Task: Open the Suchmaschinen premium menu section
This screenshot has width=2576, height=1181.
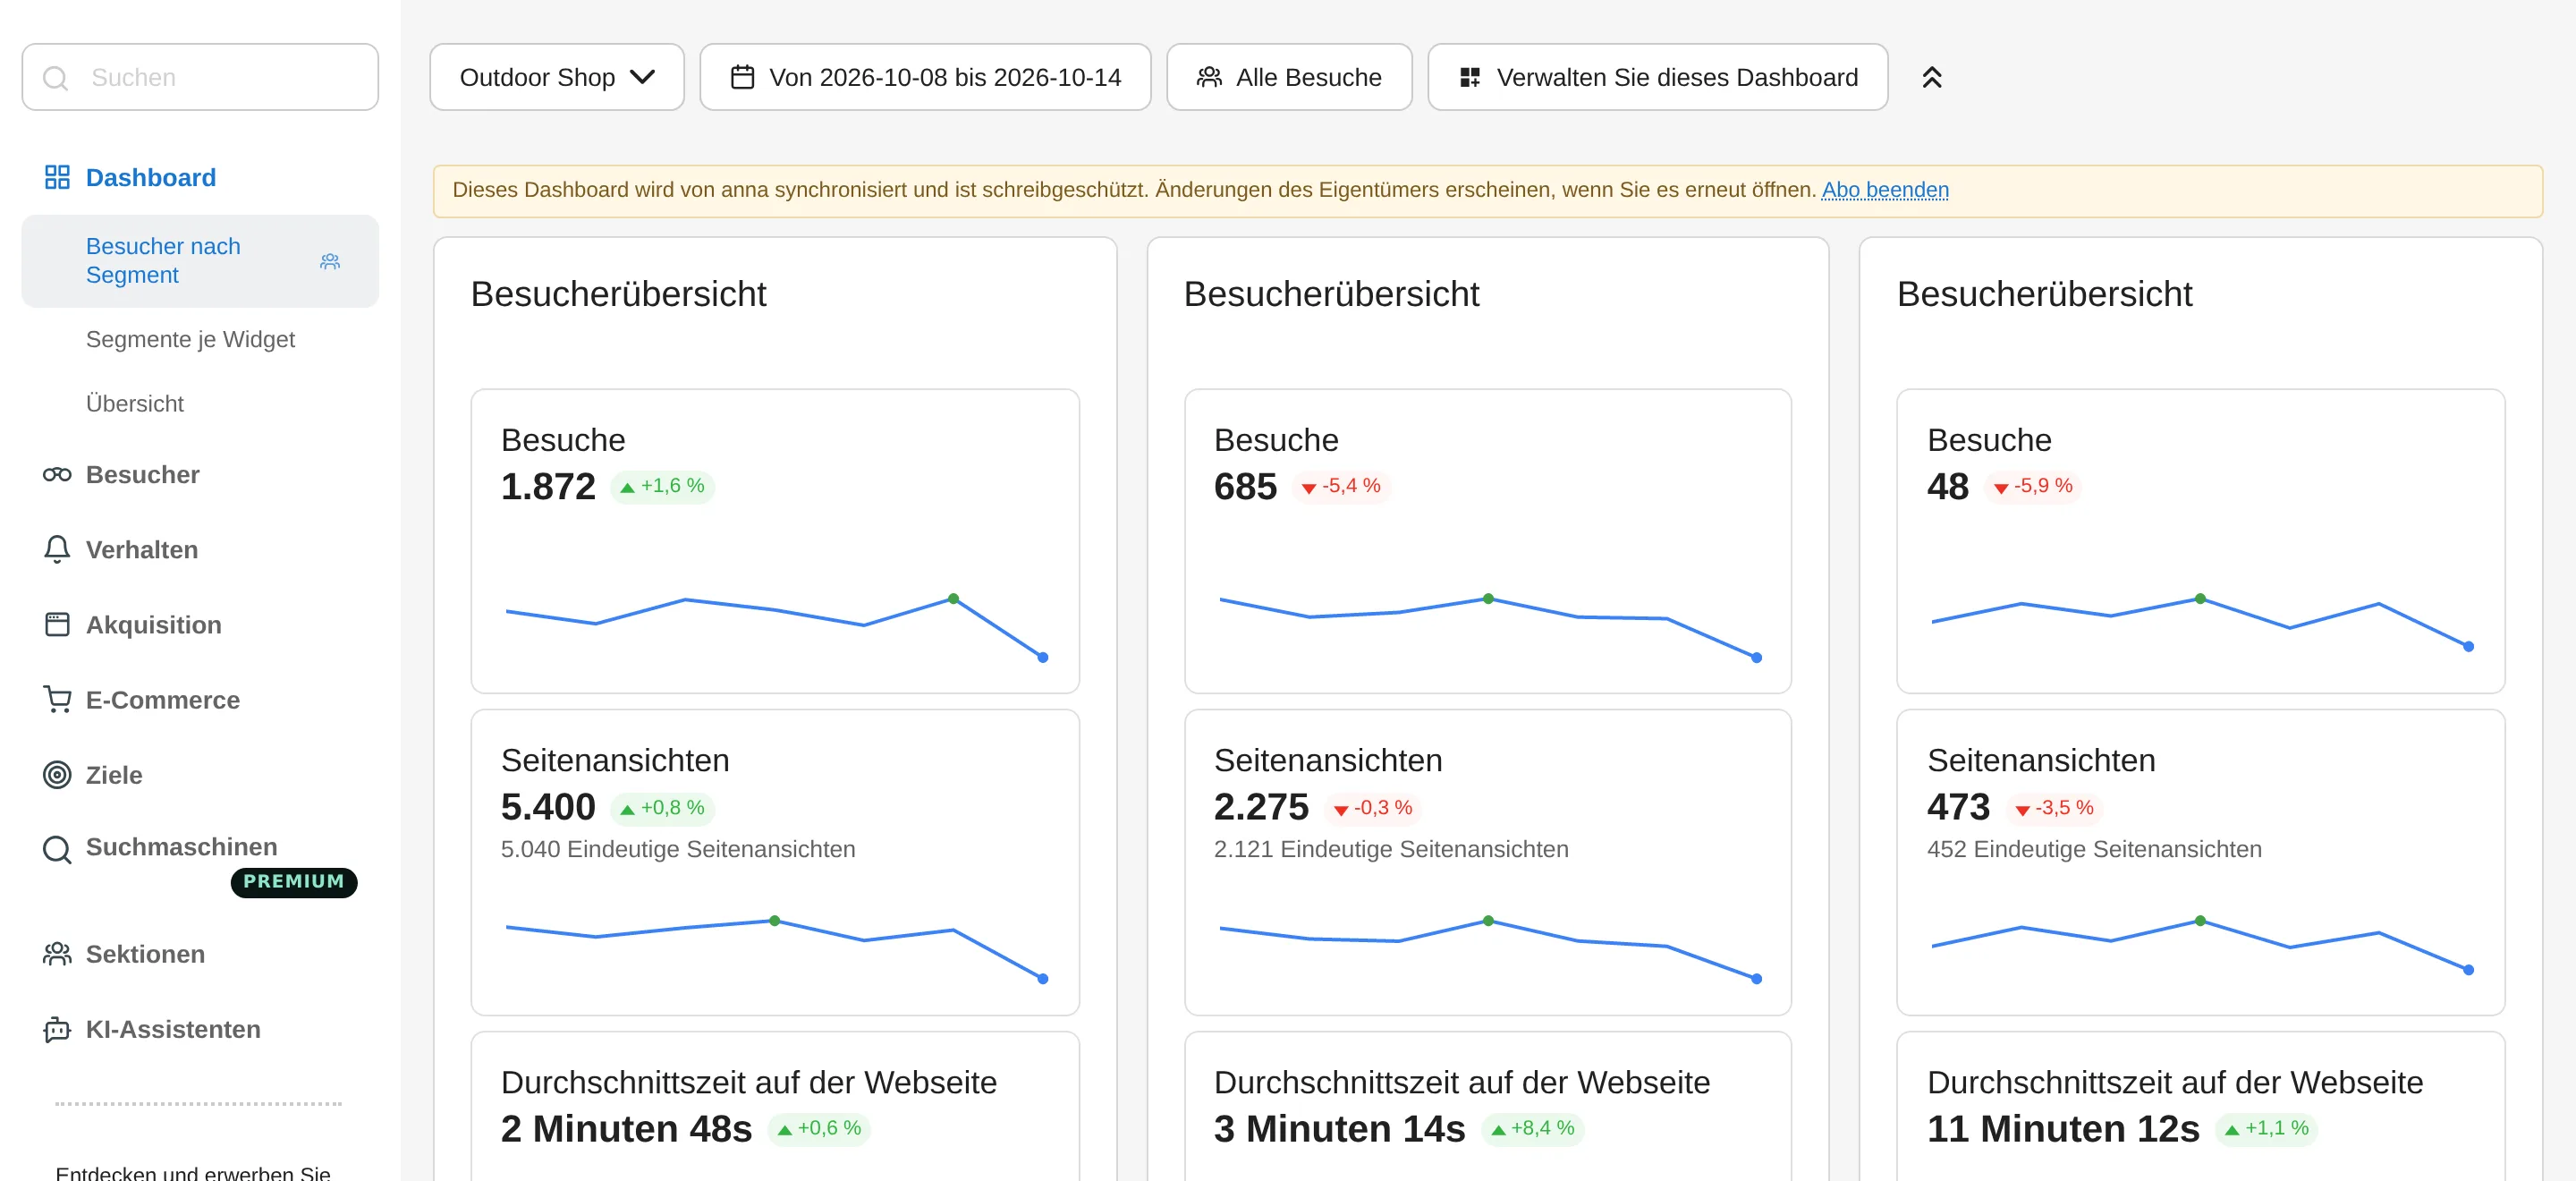Action: tap(181, 846)
